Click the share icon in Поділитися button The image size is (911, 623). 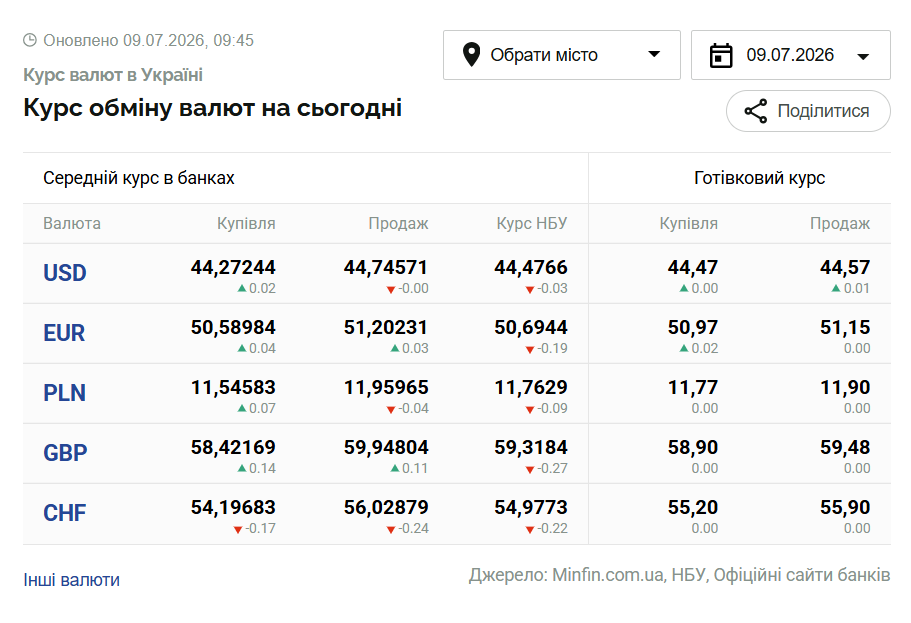pos(756,111)
